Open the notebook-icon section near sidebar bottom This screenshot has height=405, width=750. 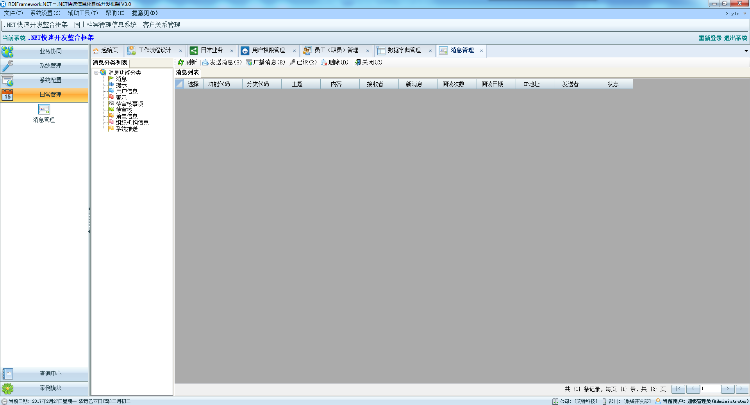click(44, 373)
